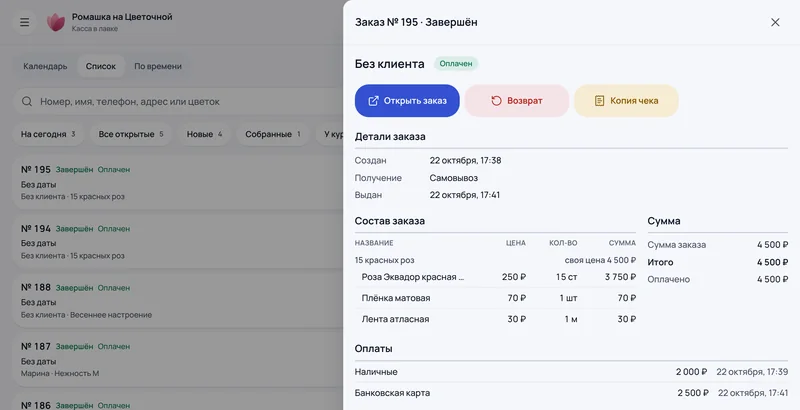The width and height of the screenshot is (800, 410).
Task: Click the Заказ № 195 · Завершён title
Action: [x=416, y=22]
